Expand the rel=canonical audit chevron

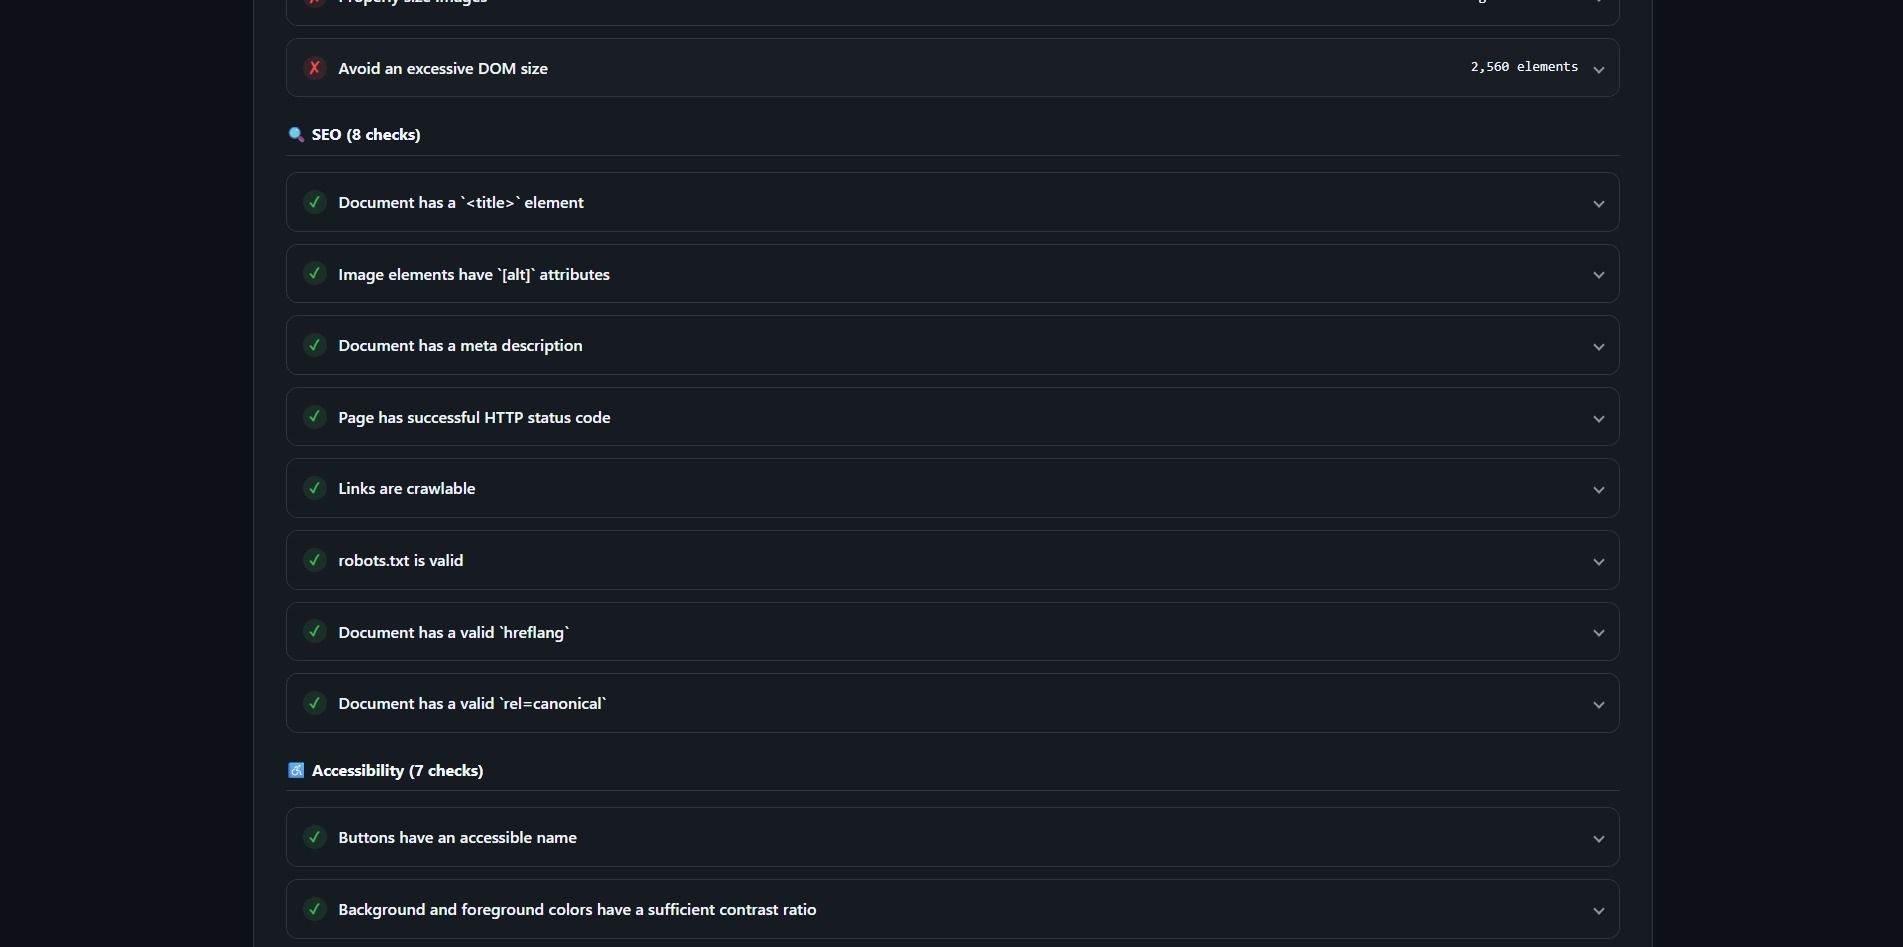(x=1598, y=704)
